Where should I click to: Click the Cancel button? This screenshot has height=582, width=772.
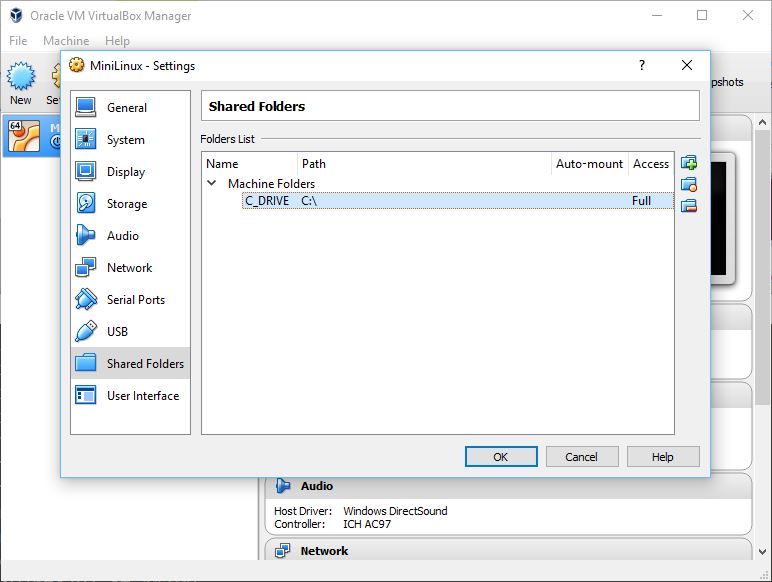[581, 457]
